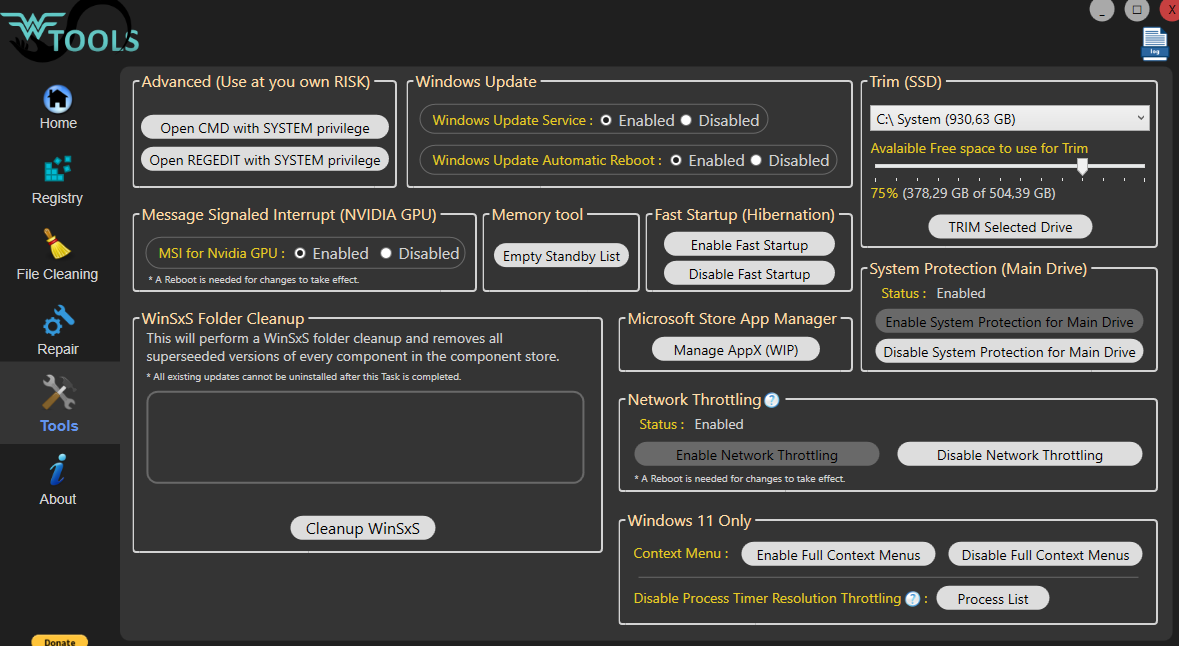Click the Enable Full Context Menus button
The image size is (1179, 646).
point(838,554)
